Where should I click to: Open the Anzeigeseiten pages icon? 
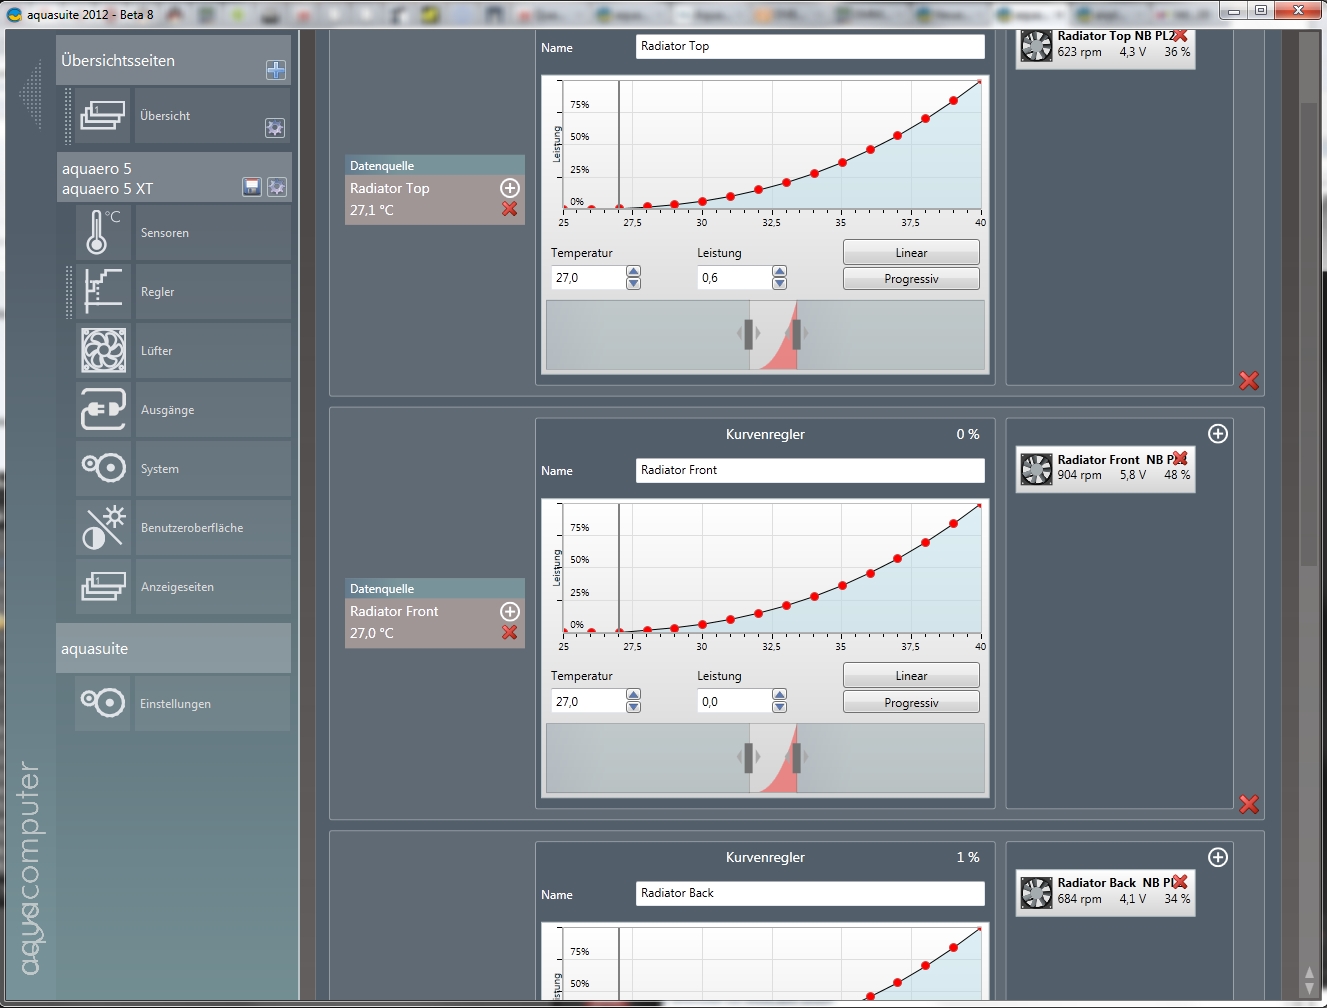coord(103,586)
